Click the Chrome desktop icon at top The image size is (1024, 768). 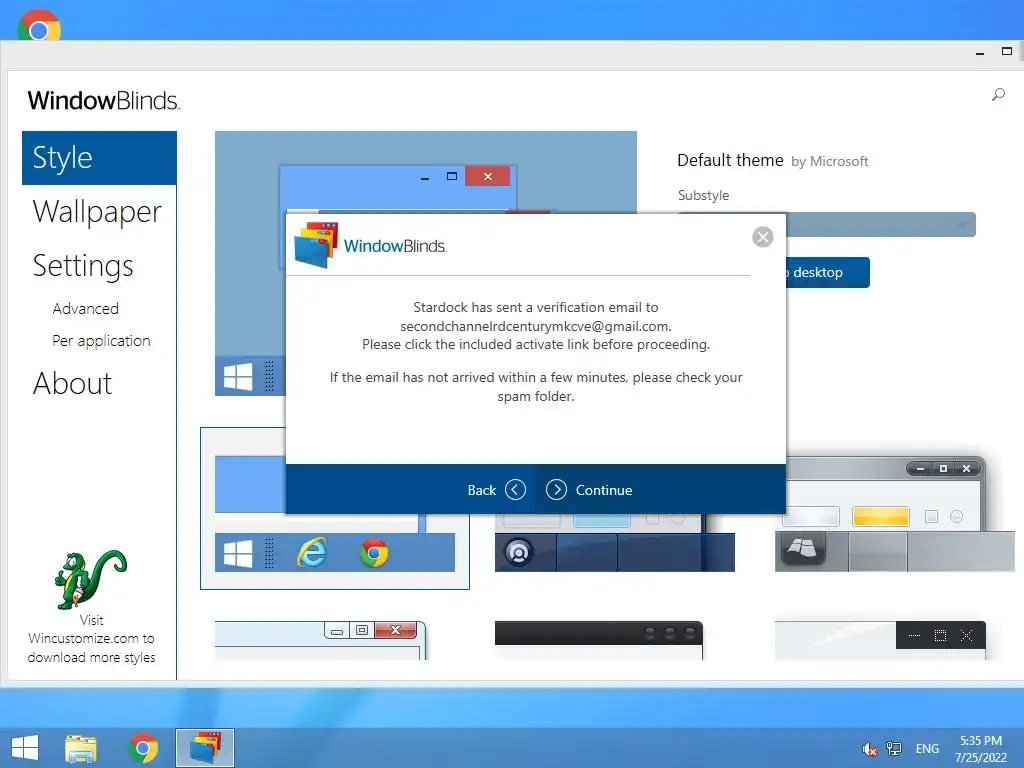pyautogui.click(x=39, y=26)
